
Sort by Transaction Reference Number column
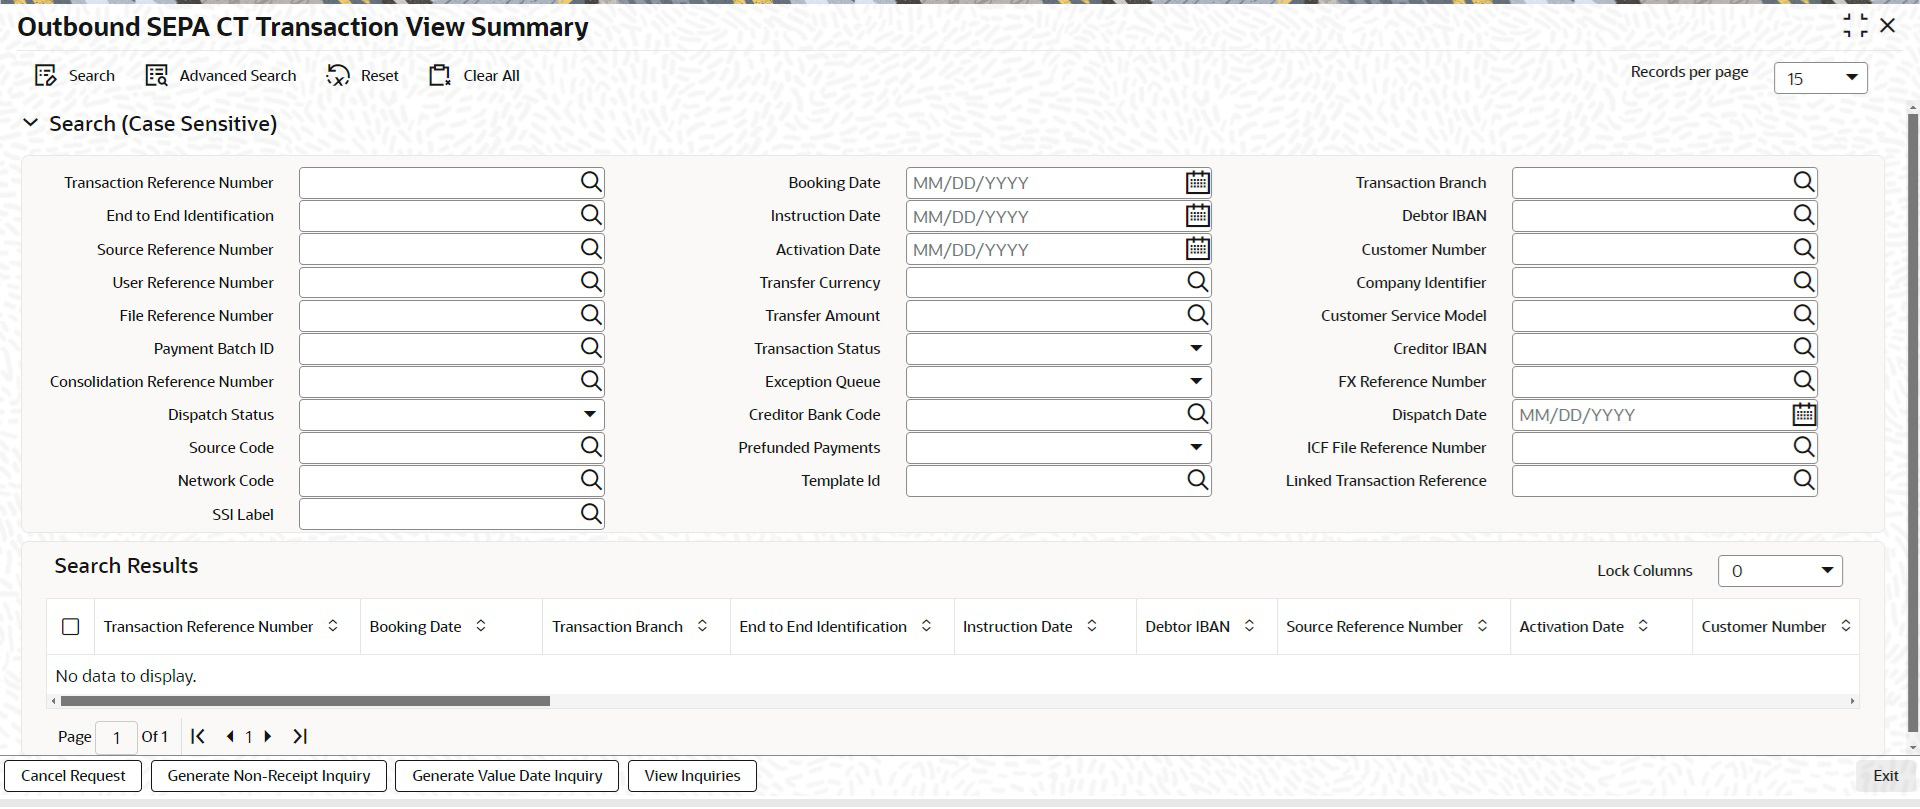pyautogui.click(x=333, y=626)
